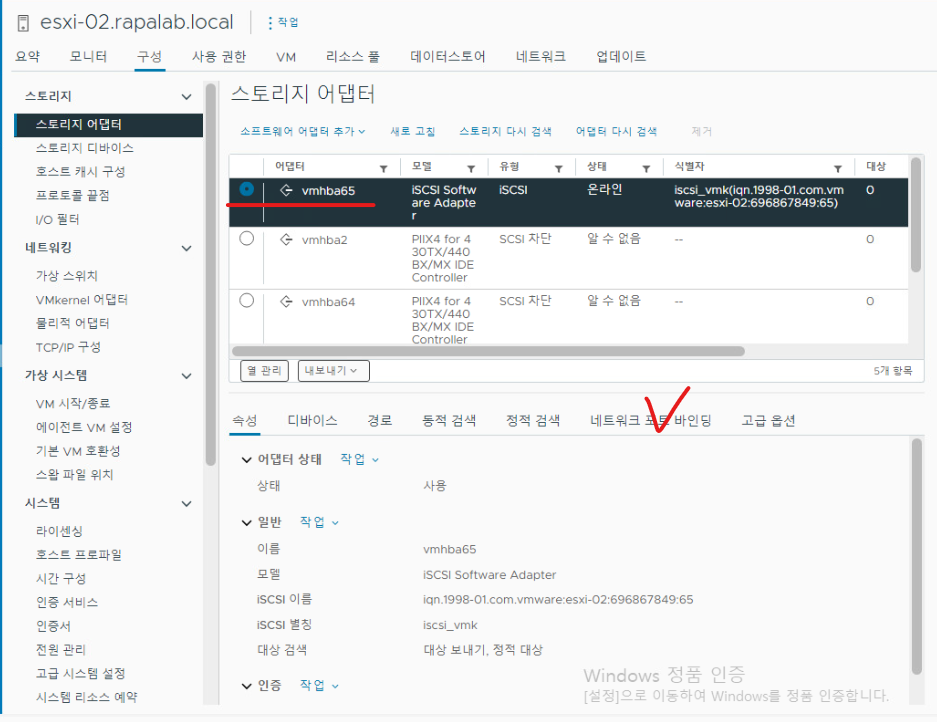Select the 구성 tab
Image resolution: width=937 pixels, height=722 pixels.
tap(149, 56)
